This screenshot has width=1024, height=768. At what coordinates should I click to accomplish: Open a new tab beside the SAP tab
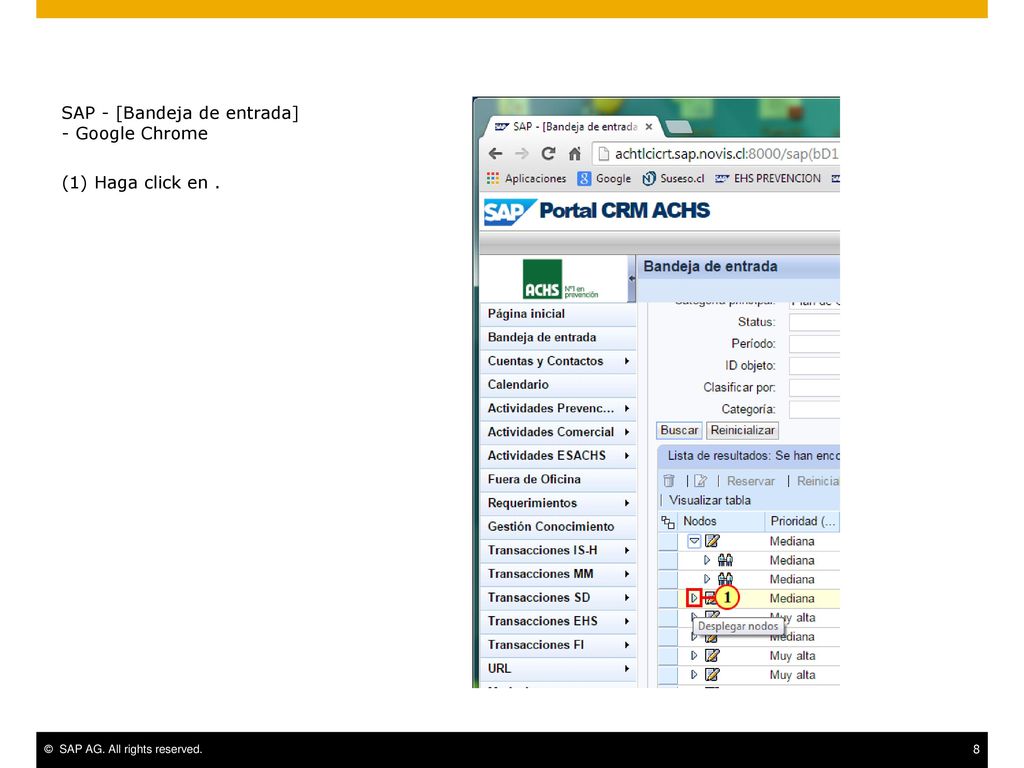click(x=678, y=126)
